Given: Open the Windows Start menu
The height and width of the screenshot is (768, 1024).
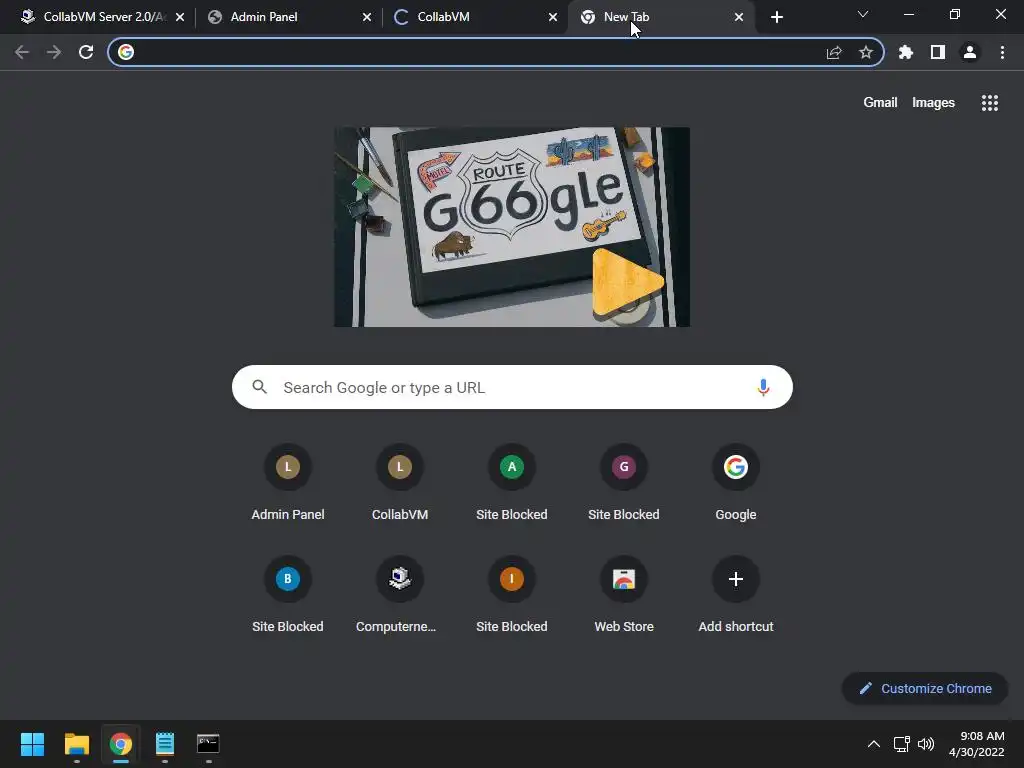Looking at the screenshot, I should coord(32,744).
